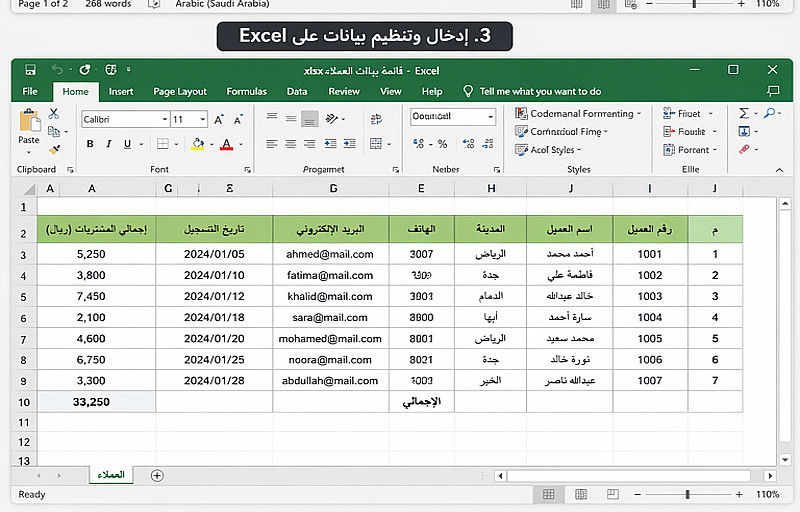Screen dimensions: 800x512
Task: Click the AutoSum sigma icon
Action: (744, 113)
